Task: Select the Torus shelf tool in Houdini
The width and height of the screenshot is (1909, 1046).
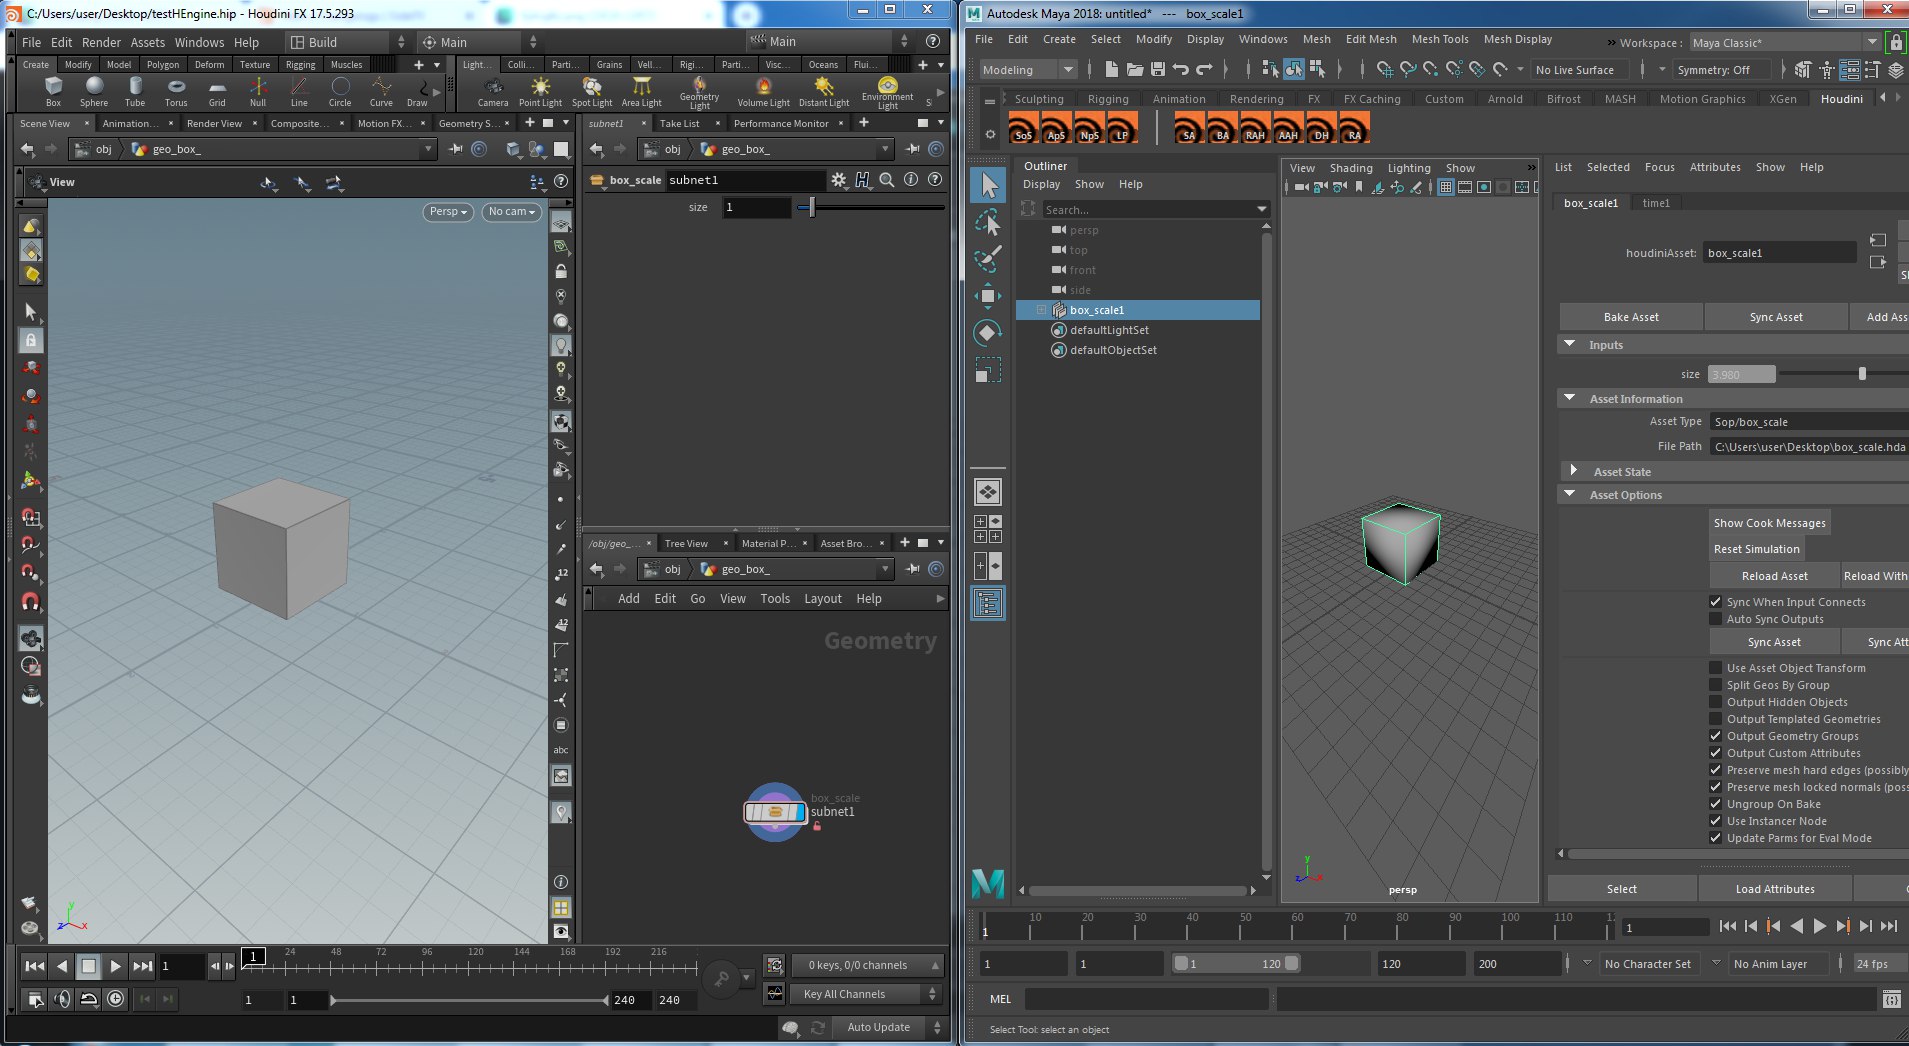Action: tap(176, 91)
